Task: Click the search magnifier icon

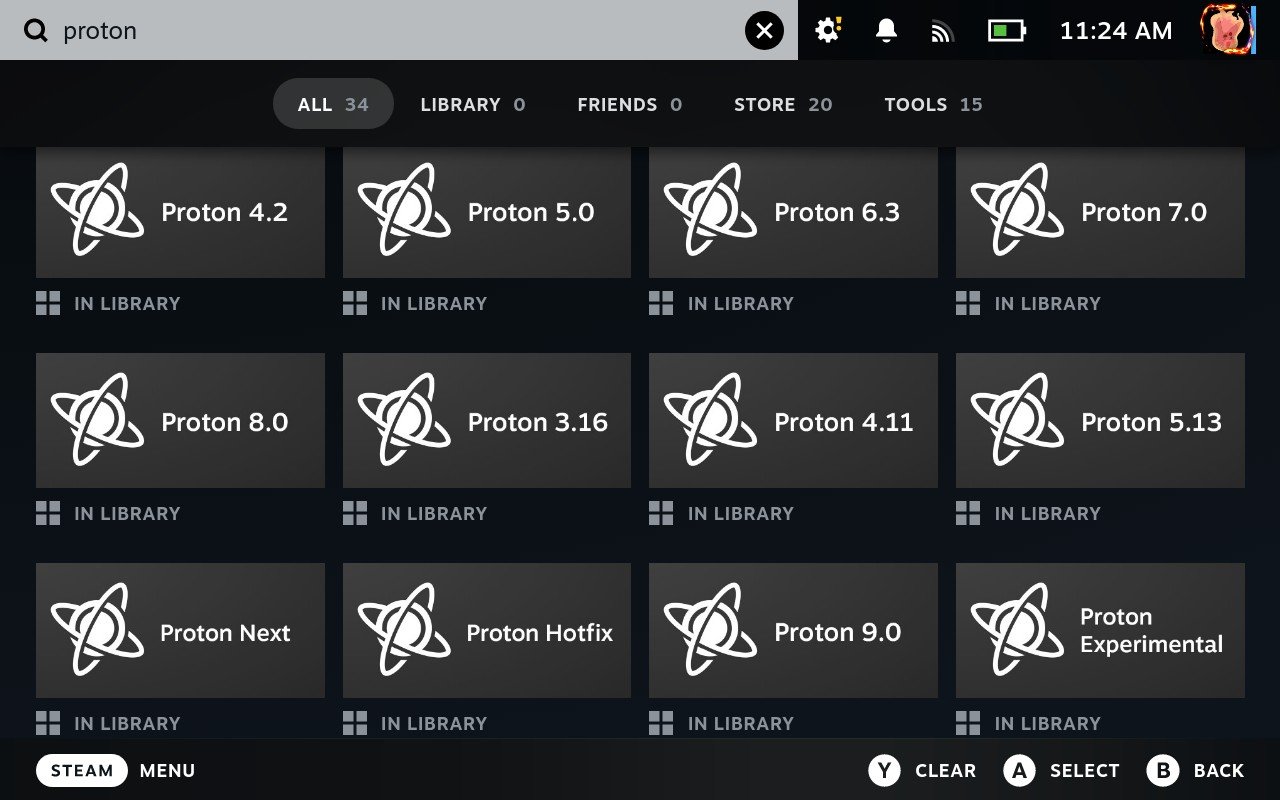Action: click(36, 30)
